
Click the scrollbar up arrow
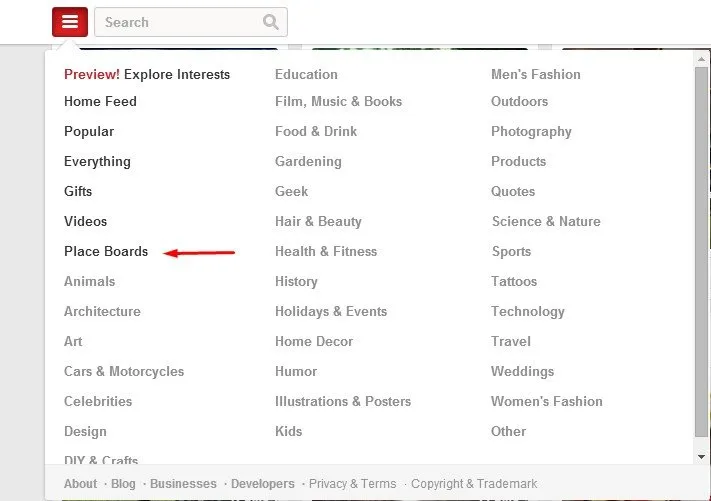[701, 59]
